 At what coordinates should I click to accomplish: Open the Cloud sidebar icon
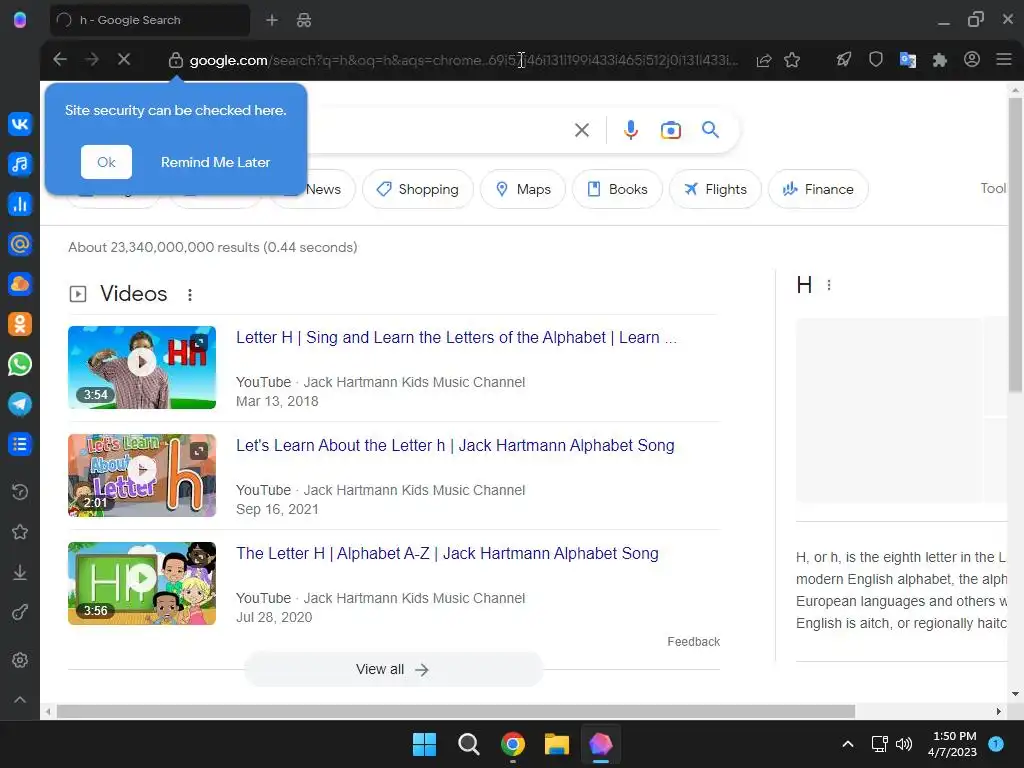click(x=20, y=284)
